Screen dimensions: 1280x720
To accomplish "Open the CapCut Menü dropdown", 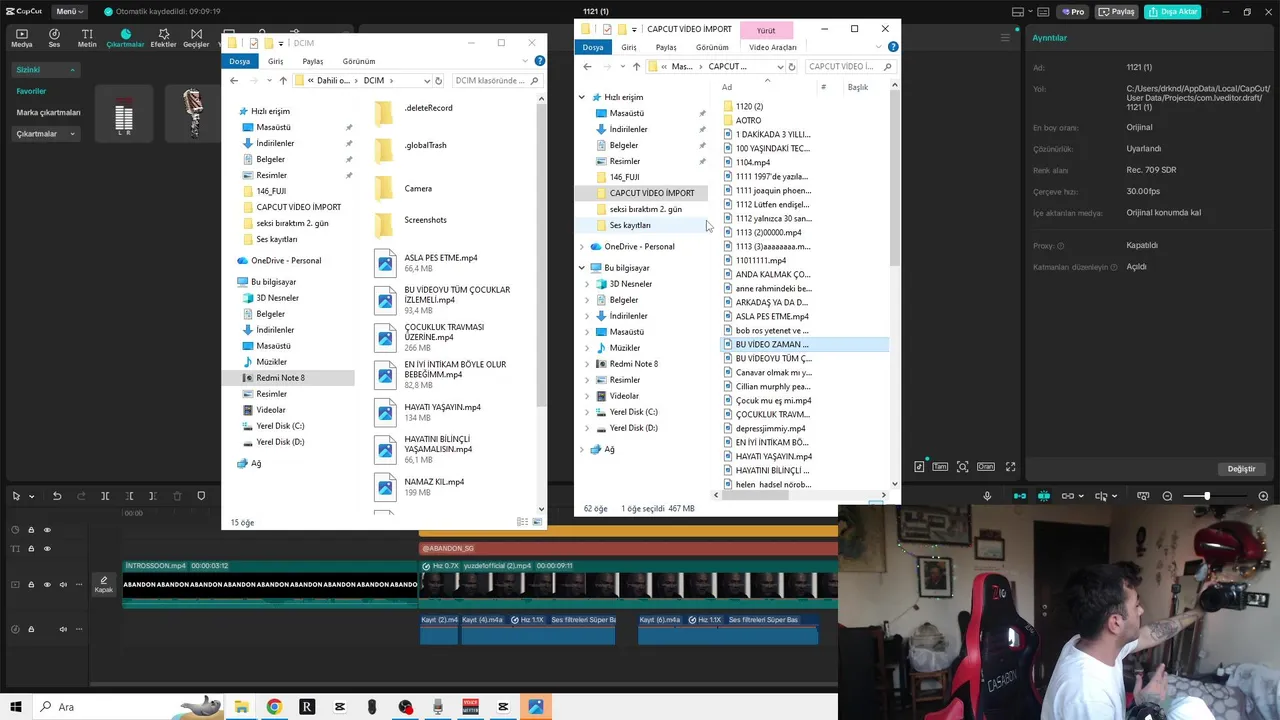I will [x=69, y=11].
